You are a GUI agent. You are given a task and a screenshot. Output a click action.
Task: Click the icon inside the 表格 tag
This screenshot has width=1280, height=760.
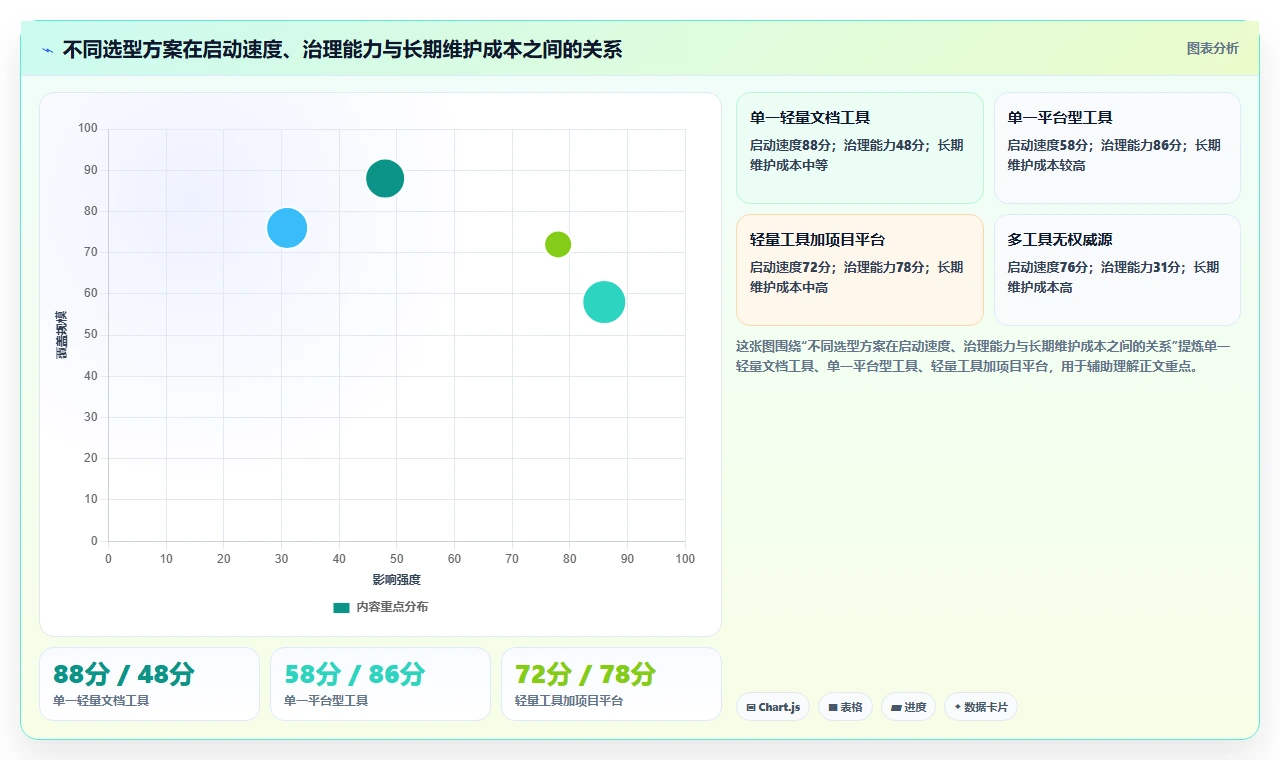tap(832, 708)
